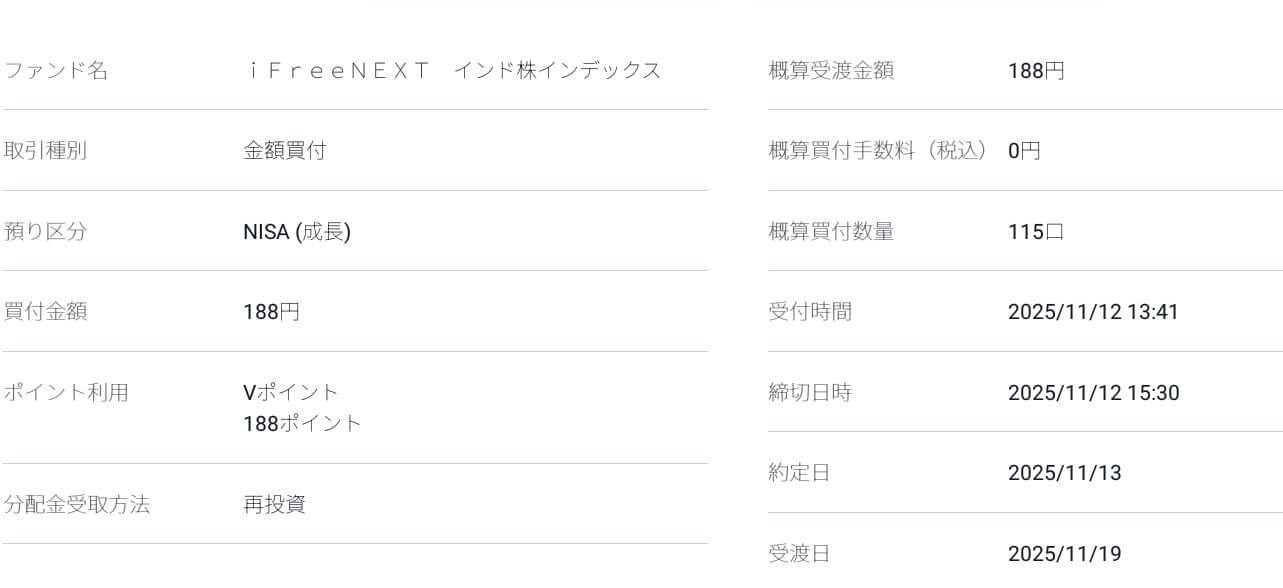Click the 188ポイント points amount
Image resolution: width=1283 pixels, height=588 pixels.
click(302, 424)
